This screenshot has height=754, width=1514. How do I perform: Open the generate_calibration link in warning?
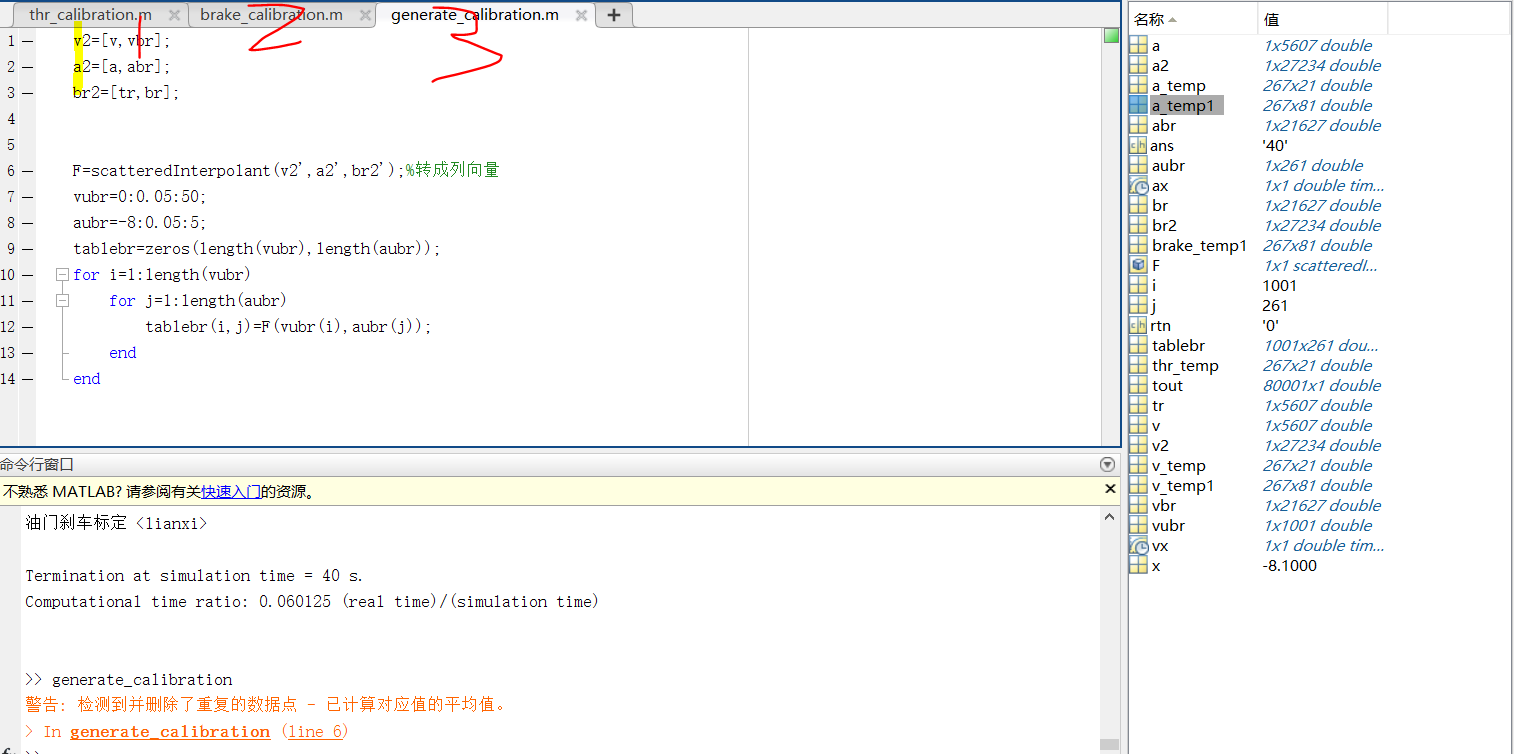[x=170, y=732]
